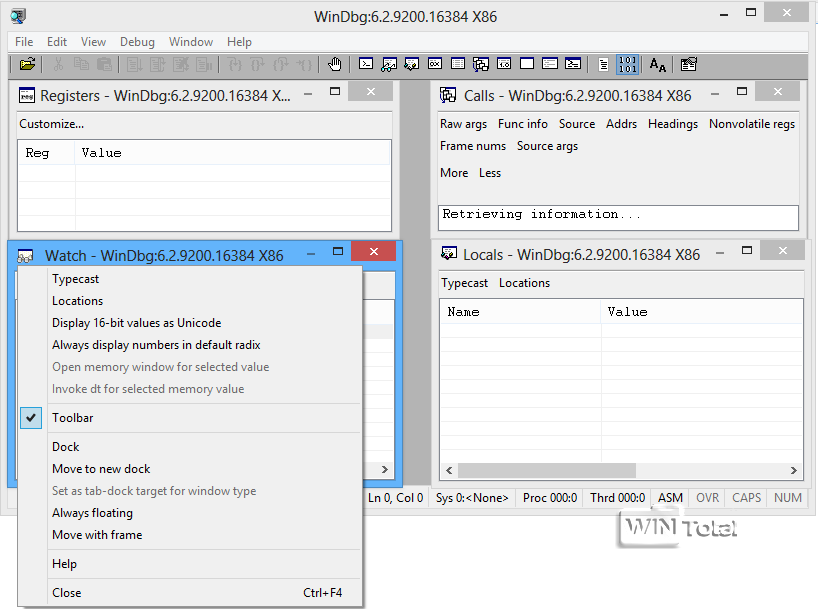Open source file with folder icon

[x=27, y=64]
